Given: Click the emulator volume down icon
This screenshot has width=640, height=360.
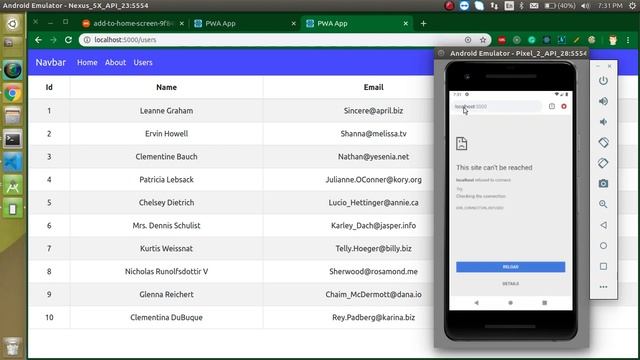Looking at the screenshot, I should click(603, 122).
